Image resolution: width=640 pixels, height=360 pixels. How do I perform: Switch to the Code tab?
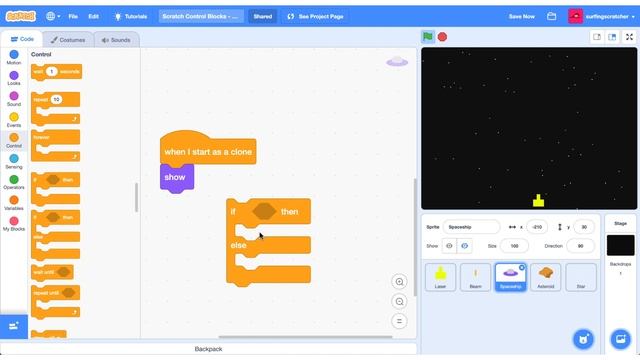(x=22, y=39)
